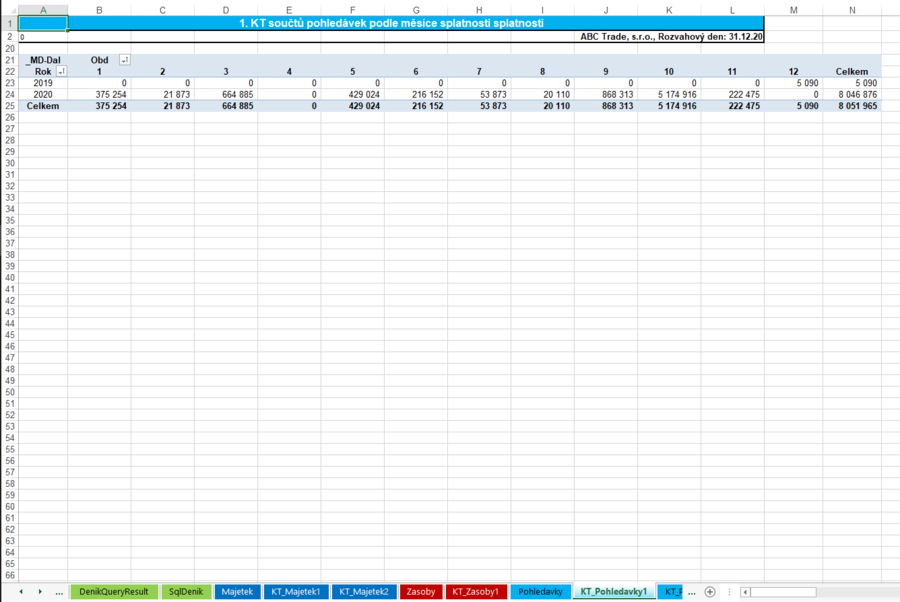This screenshot has width=900, height=602.
Task: Click the 2020 grand total cell 8 046 876
Action: coord(854,94)
